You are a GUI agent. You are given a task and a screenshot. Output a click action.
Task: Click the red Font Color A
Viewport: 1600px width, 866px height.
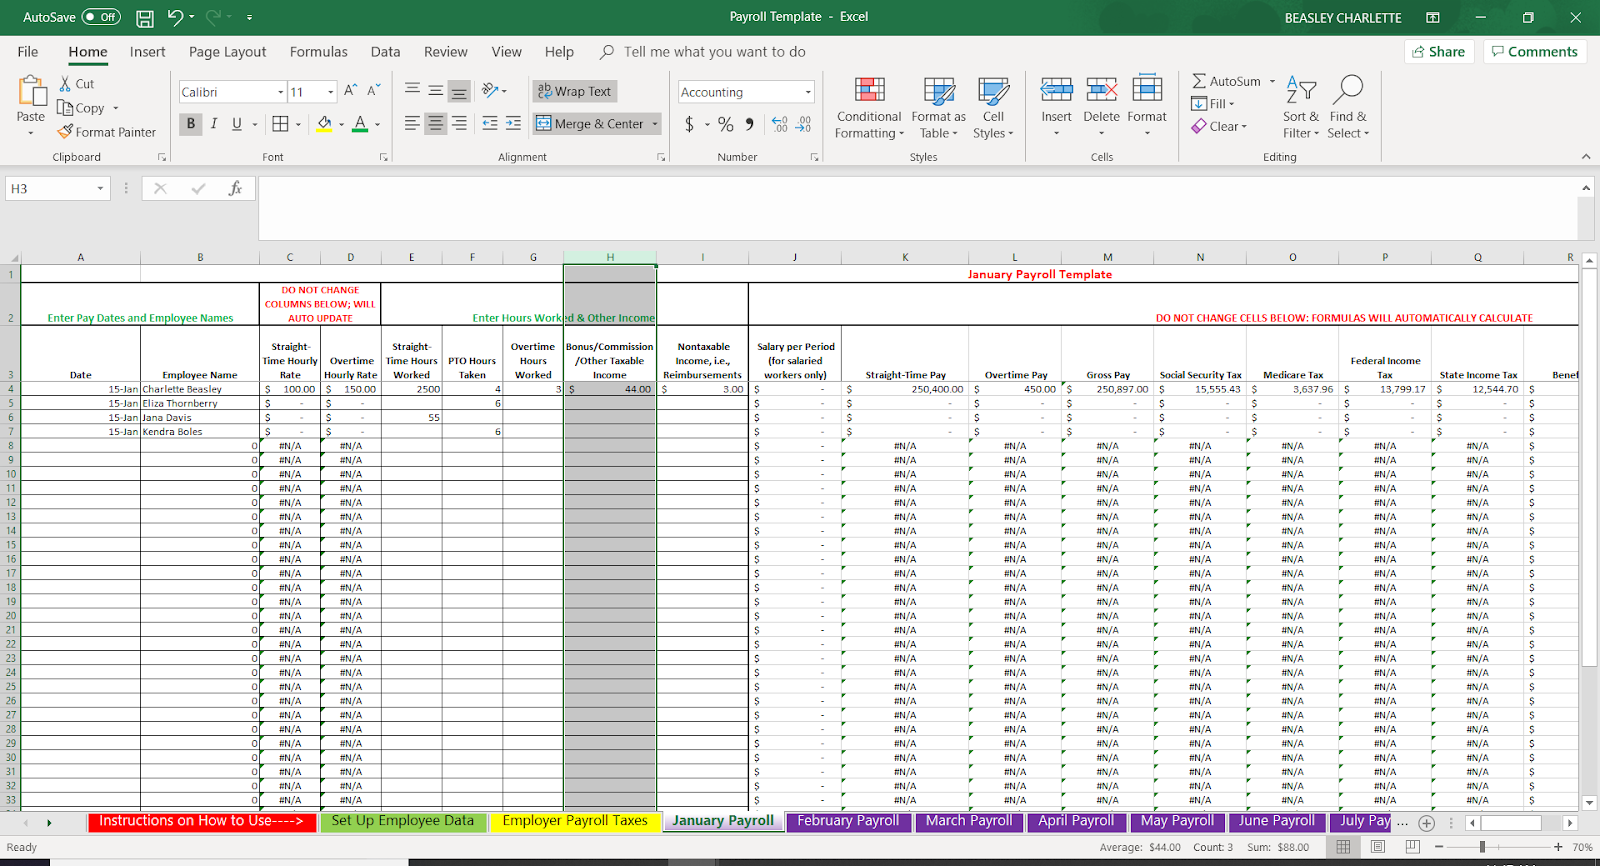(x=360, y=124)
